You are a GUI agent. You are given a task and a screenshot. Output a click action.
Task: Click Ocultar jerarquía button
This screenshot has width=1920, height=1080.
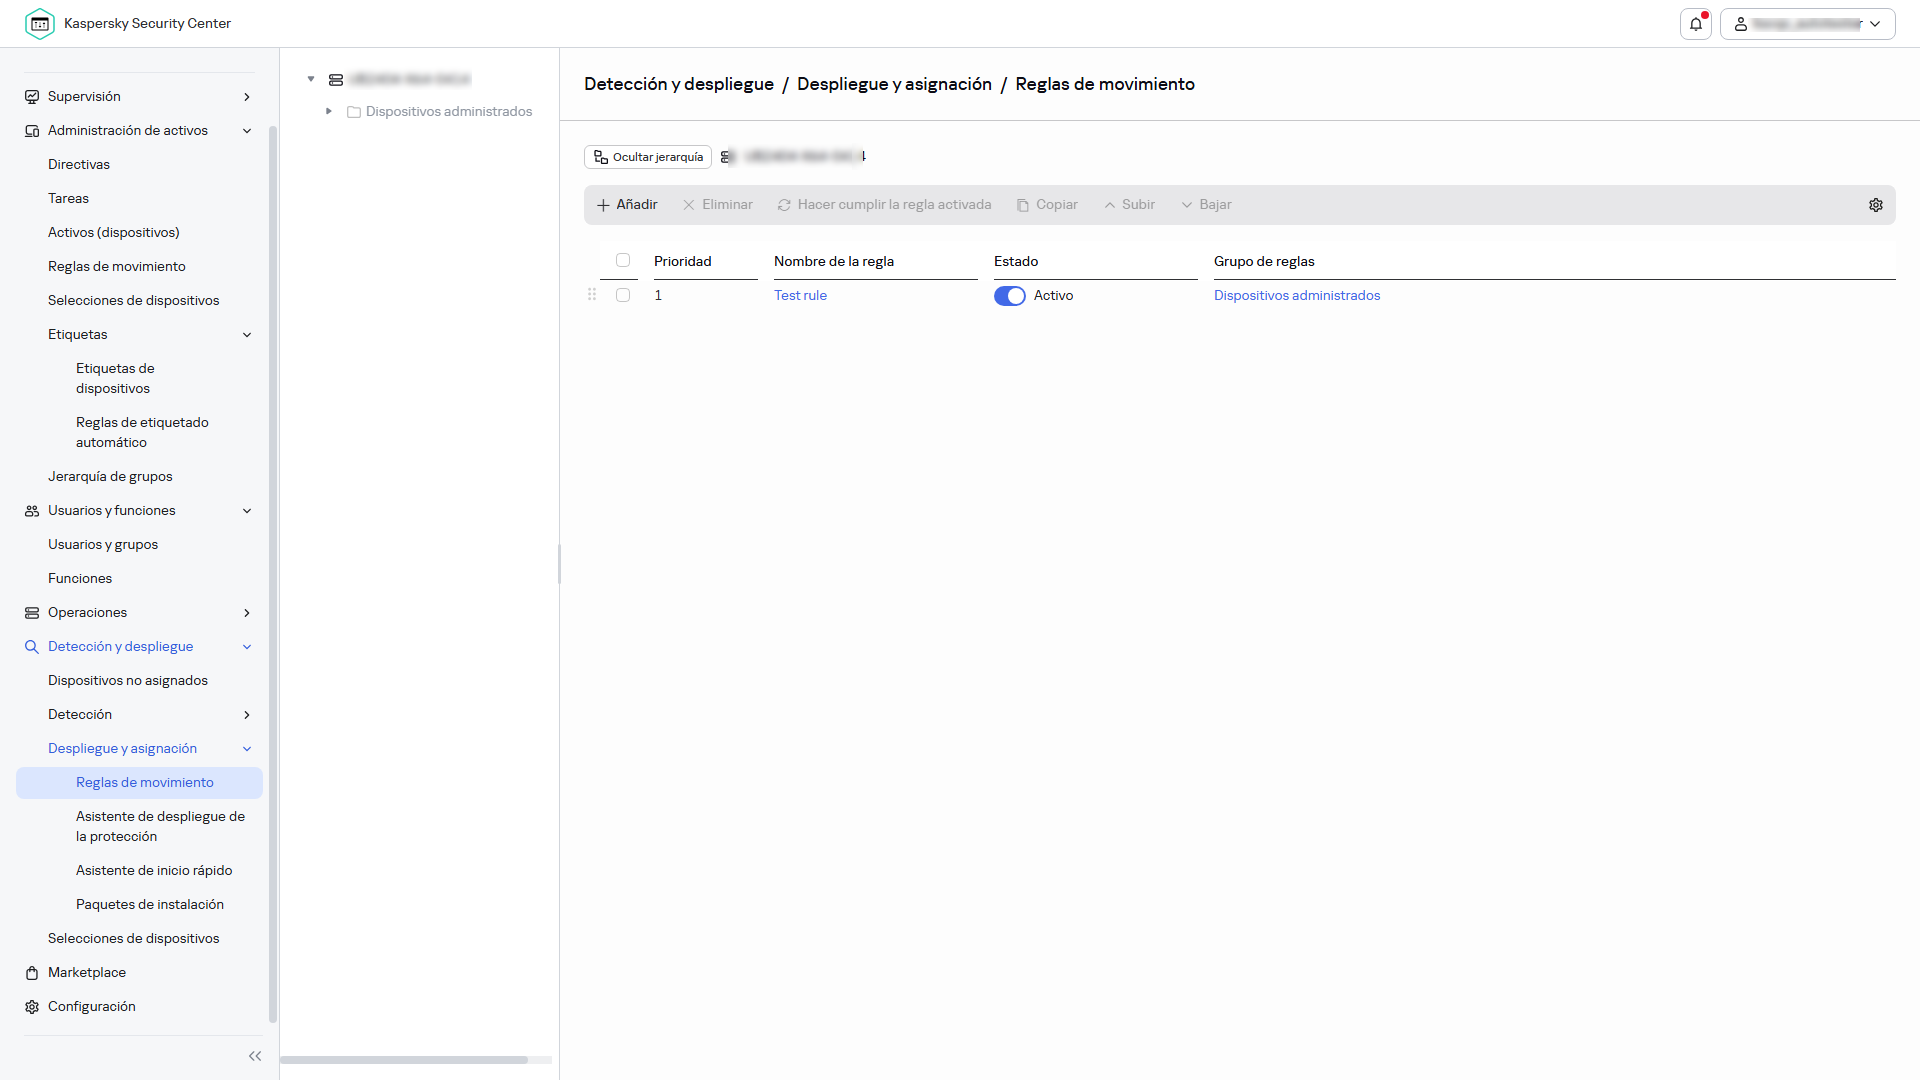(648, 157)
